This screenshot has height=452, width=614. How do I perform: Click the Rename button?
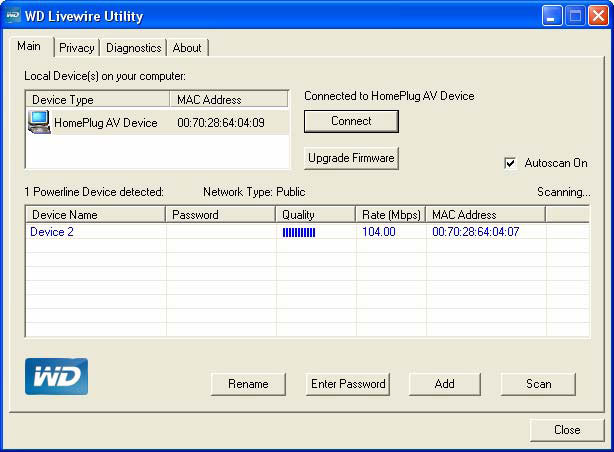(x=248, y=384)
